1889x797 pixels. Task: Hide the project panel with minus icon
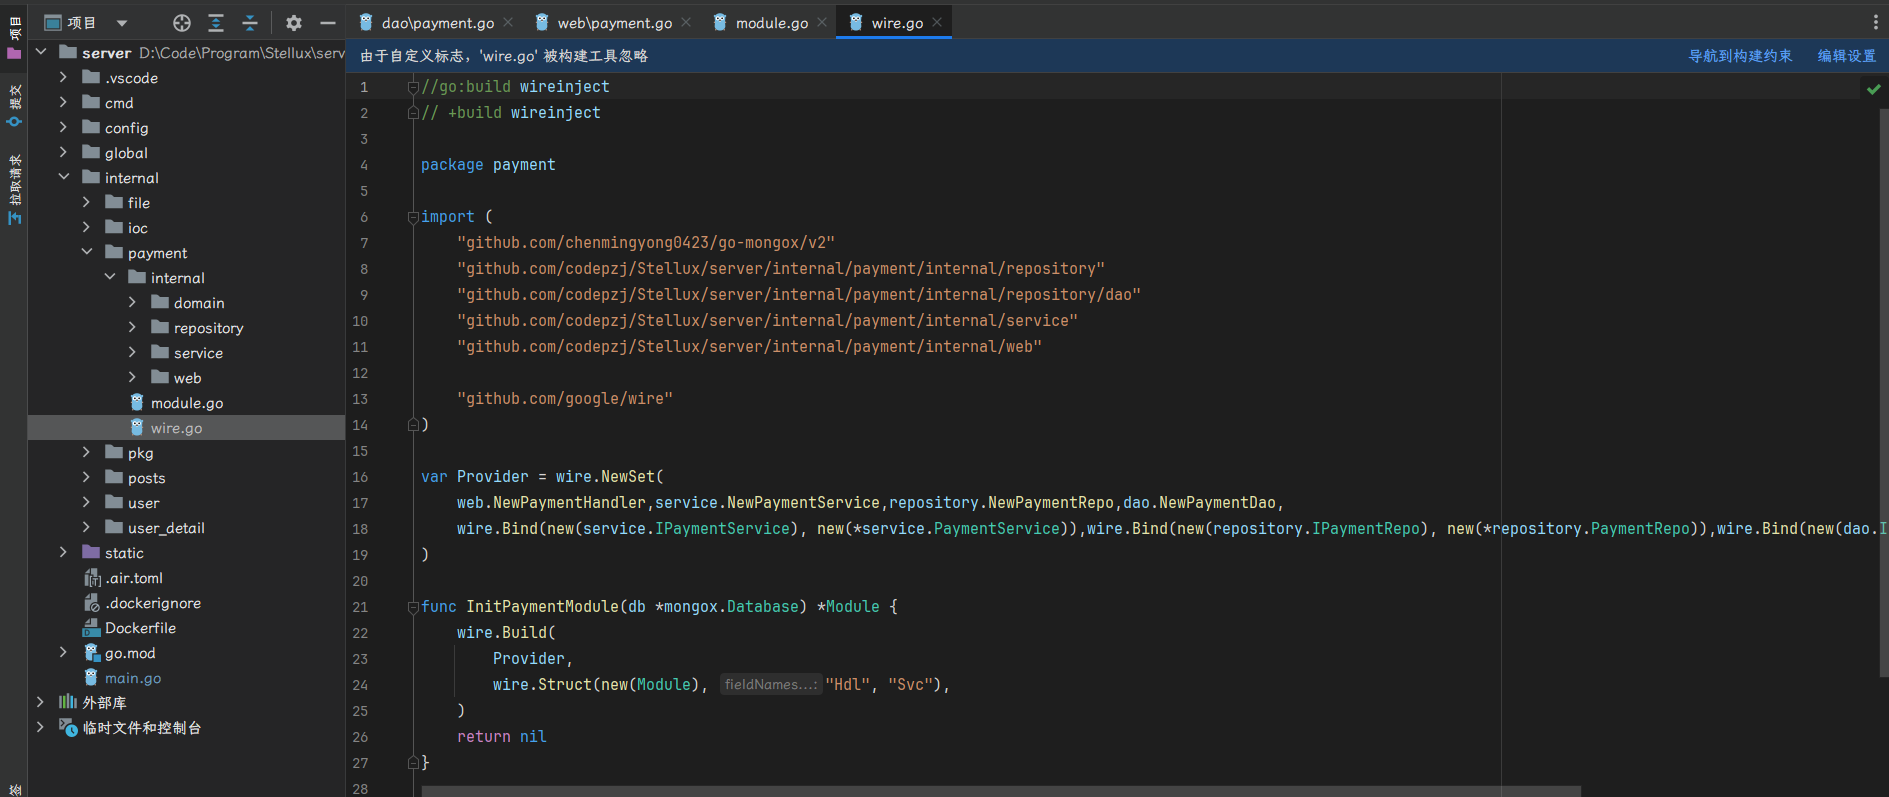click(327, 22)
